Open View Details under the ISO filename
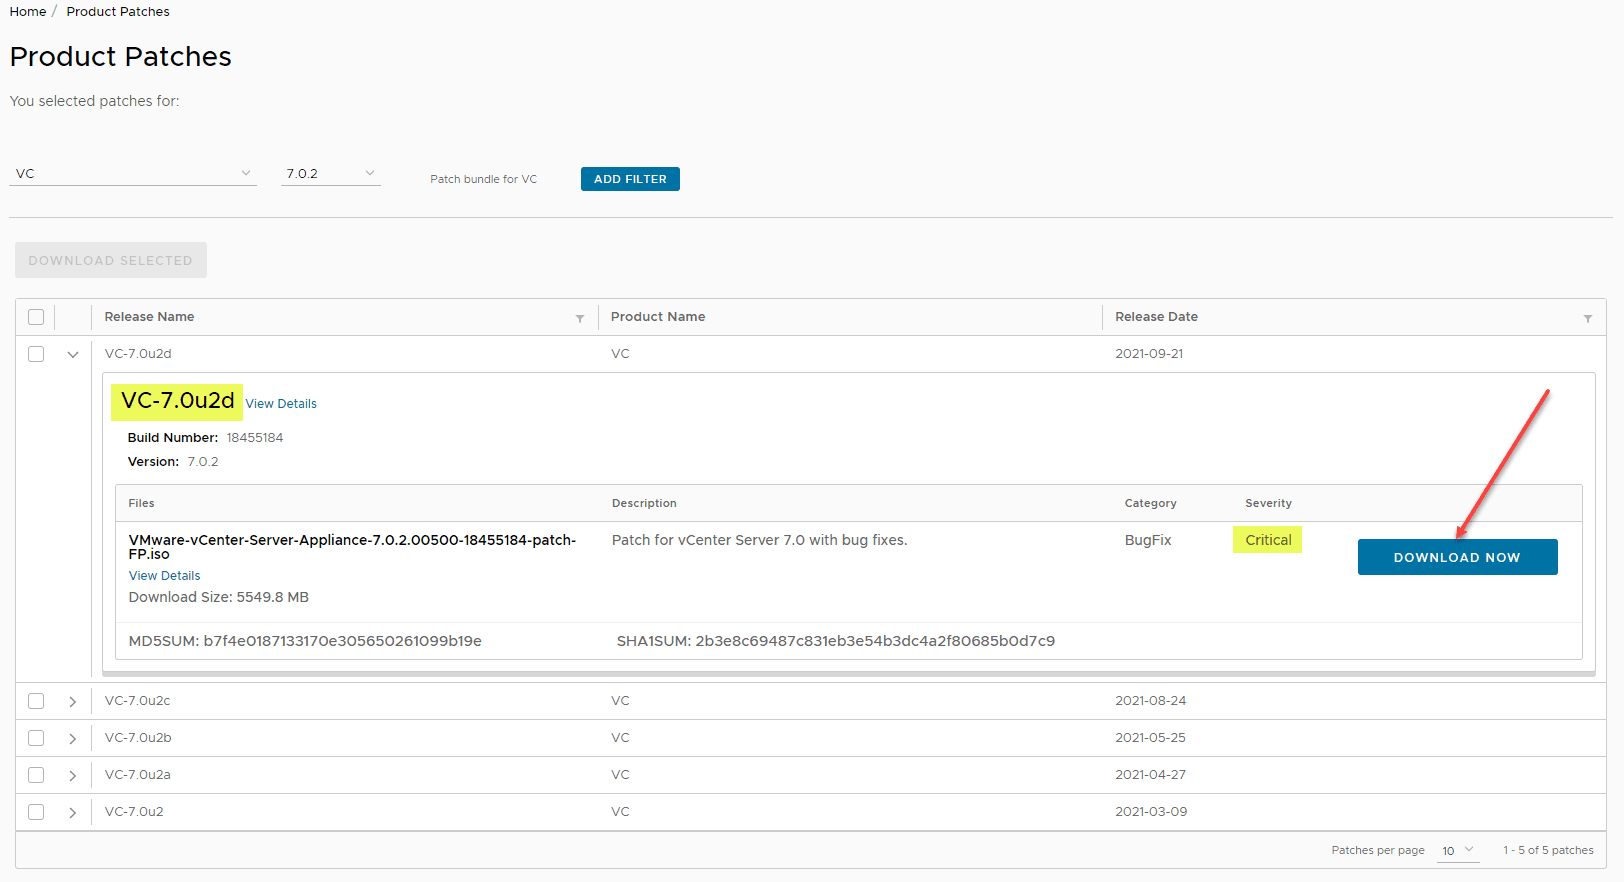Viewport: 1624px width, 882px height. tap(164, 576)
